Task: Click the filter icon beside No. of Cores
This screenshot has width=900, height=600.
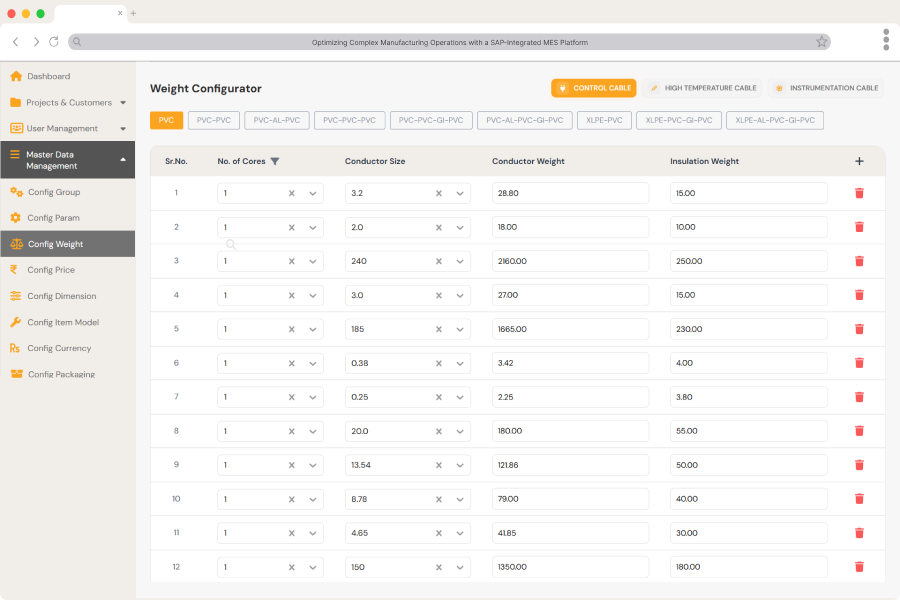Action: click(x=275, y=161)
